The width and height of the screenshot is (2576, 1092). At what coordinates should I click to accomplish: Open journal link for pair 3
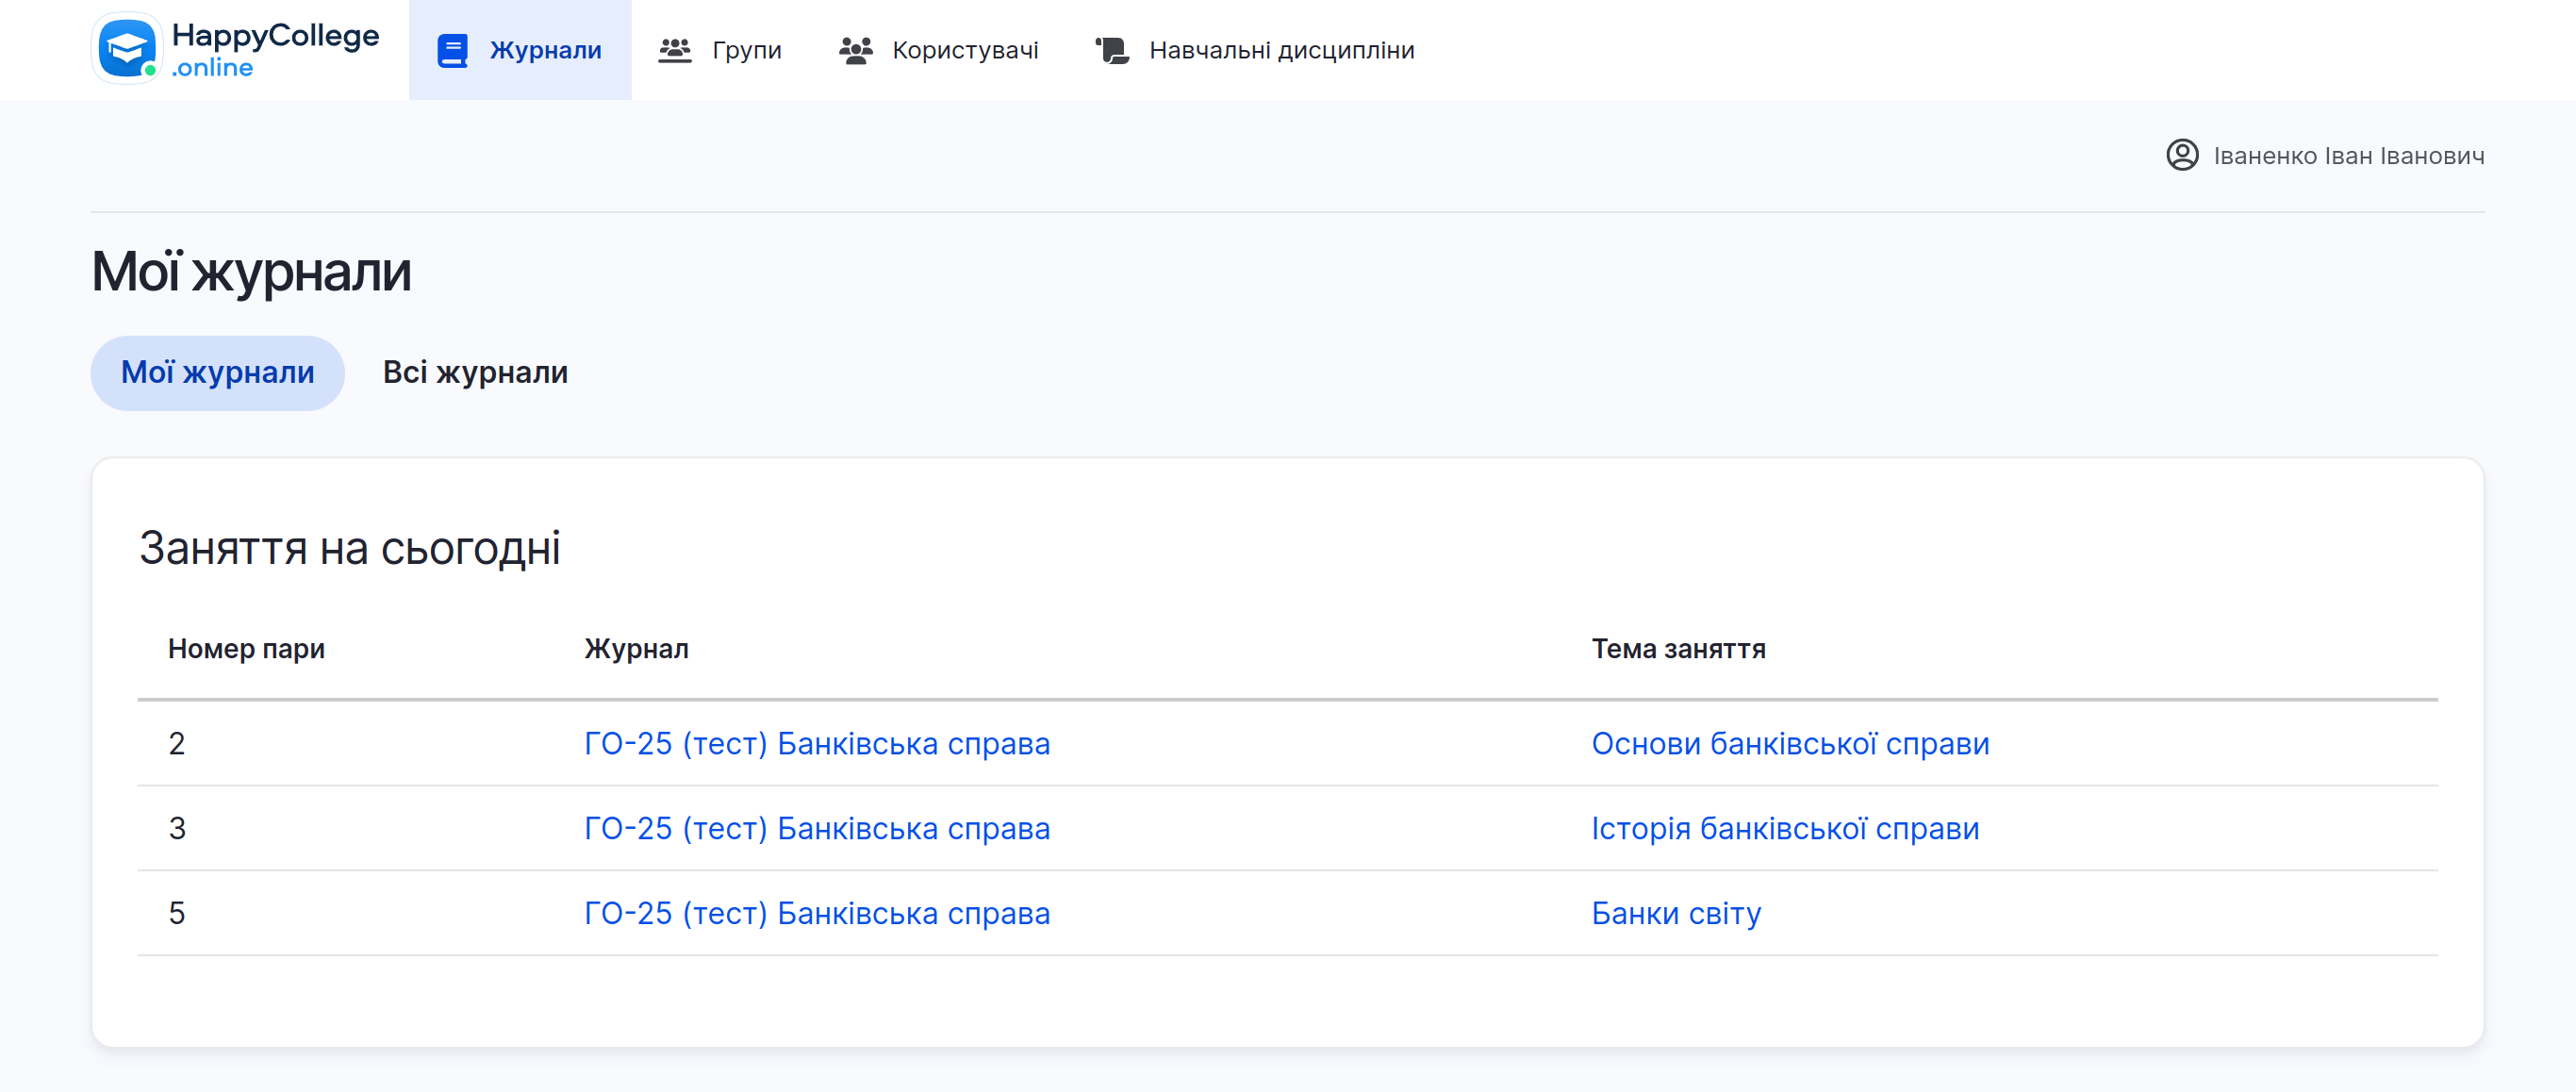point(816,828)
